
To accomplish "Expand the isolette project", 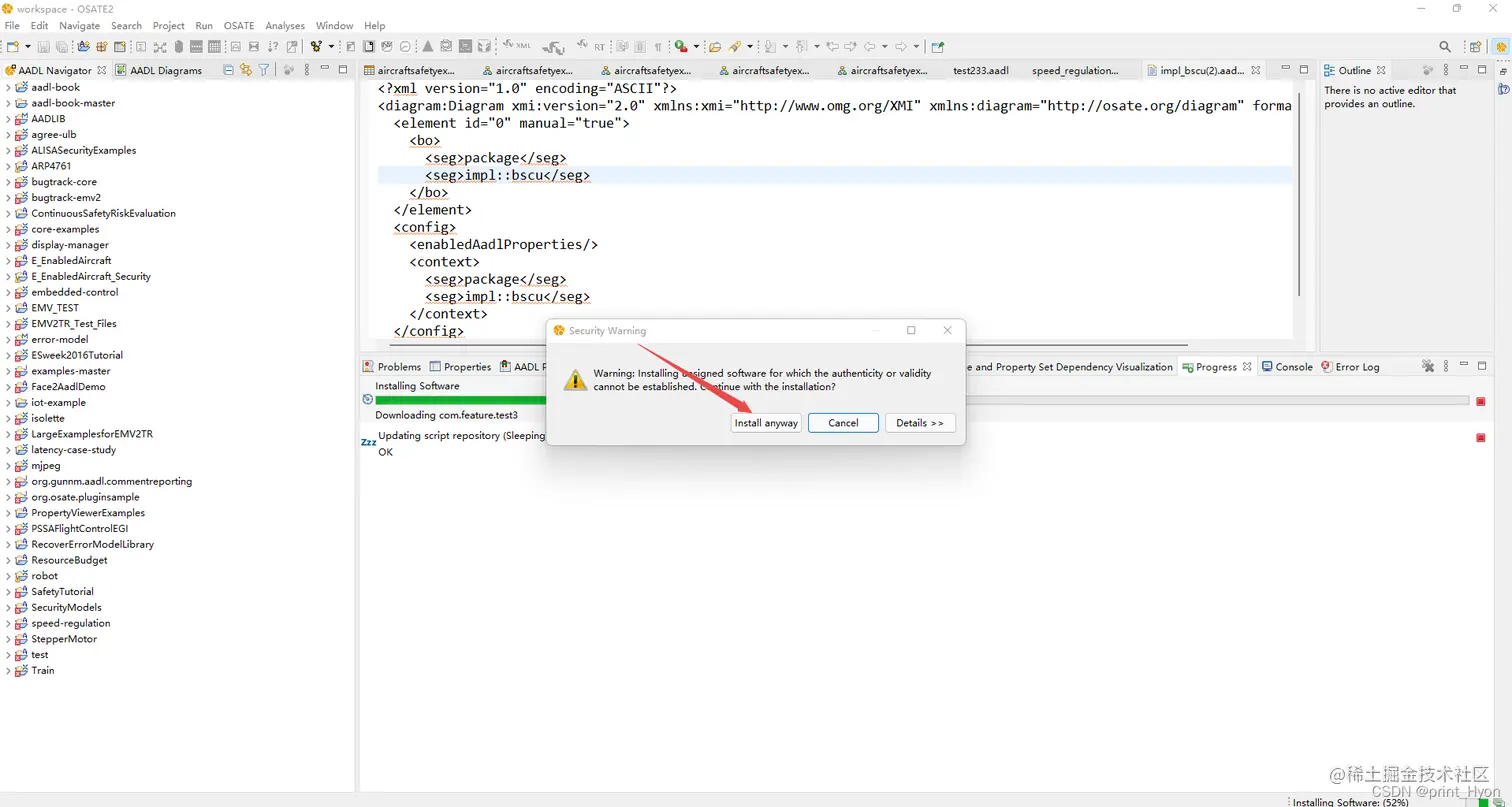I will [x=8, y=418].
